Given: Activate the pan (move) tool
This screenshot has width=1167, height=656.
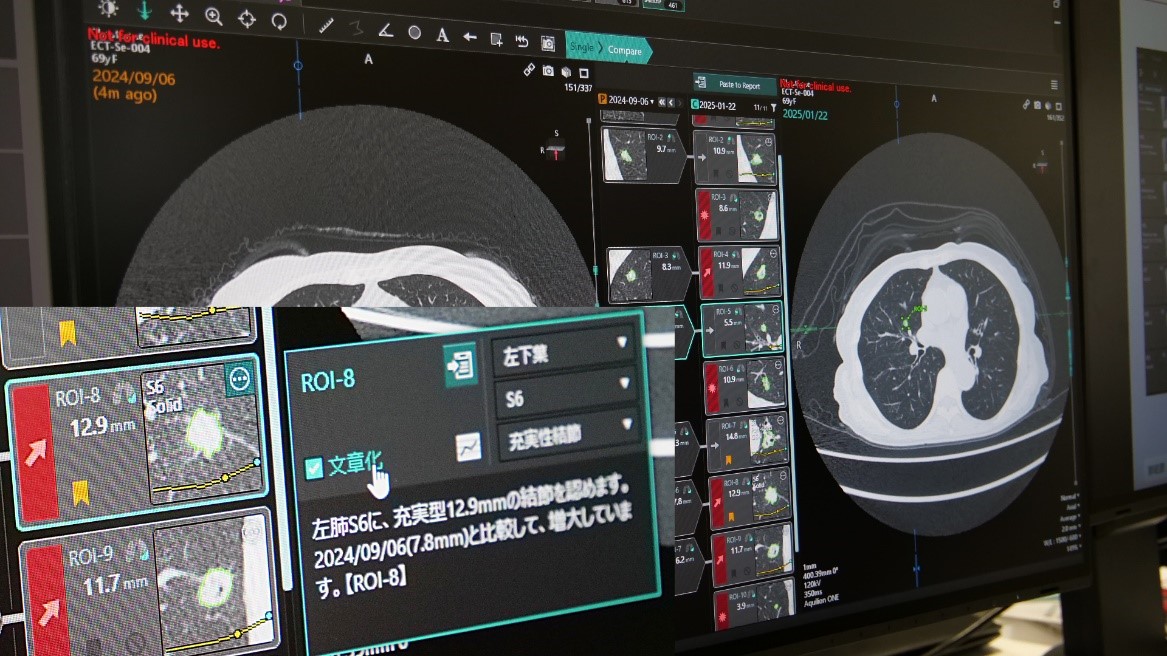Looking at the screenshot, I should coord(180,13).
